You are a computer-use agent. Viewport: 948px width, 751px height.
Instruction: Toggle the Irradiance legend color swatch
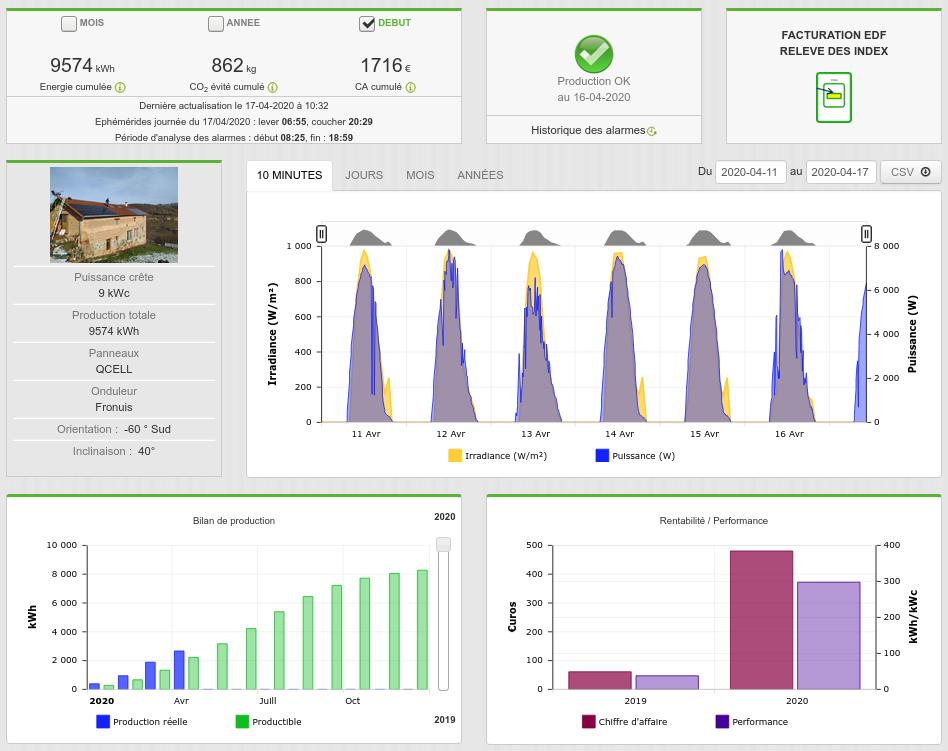pos(455,456)
